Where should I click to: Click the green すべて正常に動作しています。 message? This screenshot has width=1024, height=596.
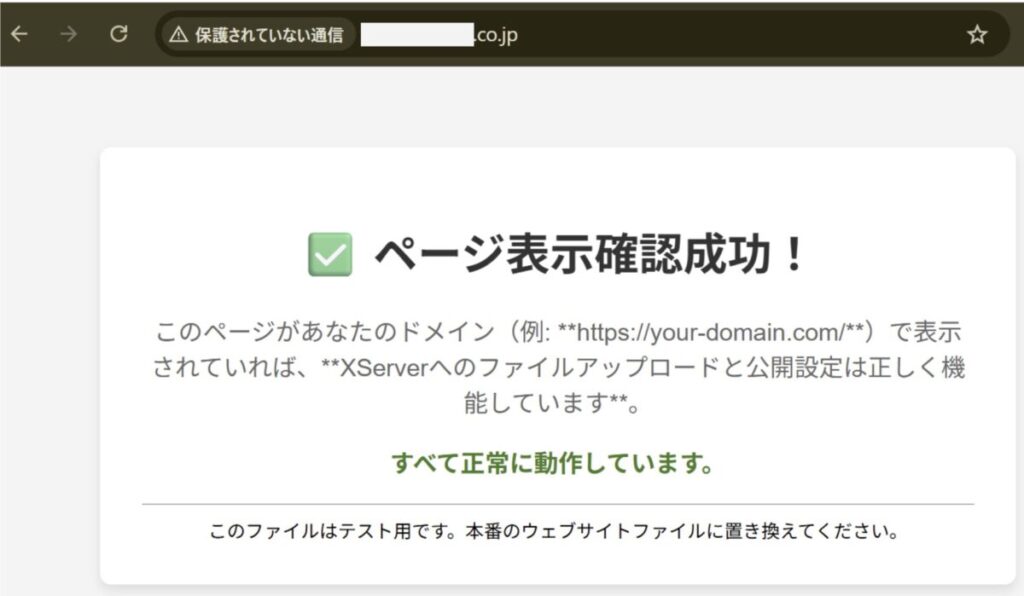pyautogui.click(x=552, y=464)
